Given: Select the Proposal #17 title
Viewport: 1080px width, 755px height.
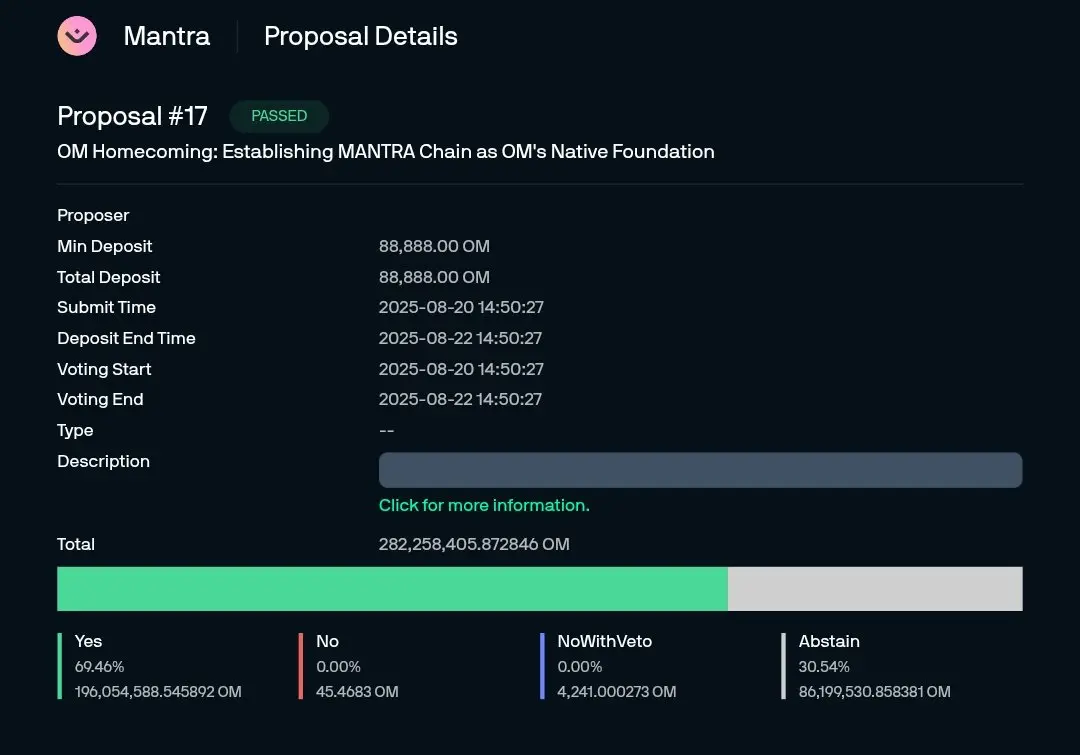Looking at the screenshot, I should point(132,116).
